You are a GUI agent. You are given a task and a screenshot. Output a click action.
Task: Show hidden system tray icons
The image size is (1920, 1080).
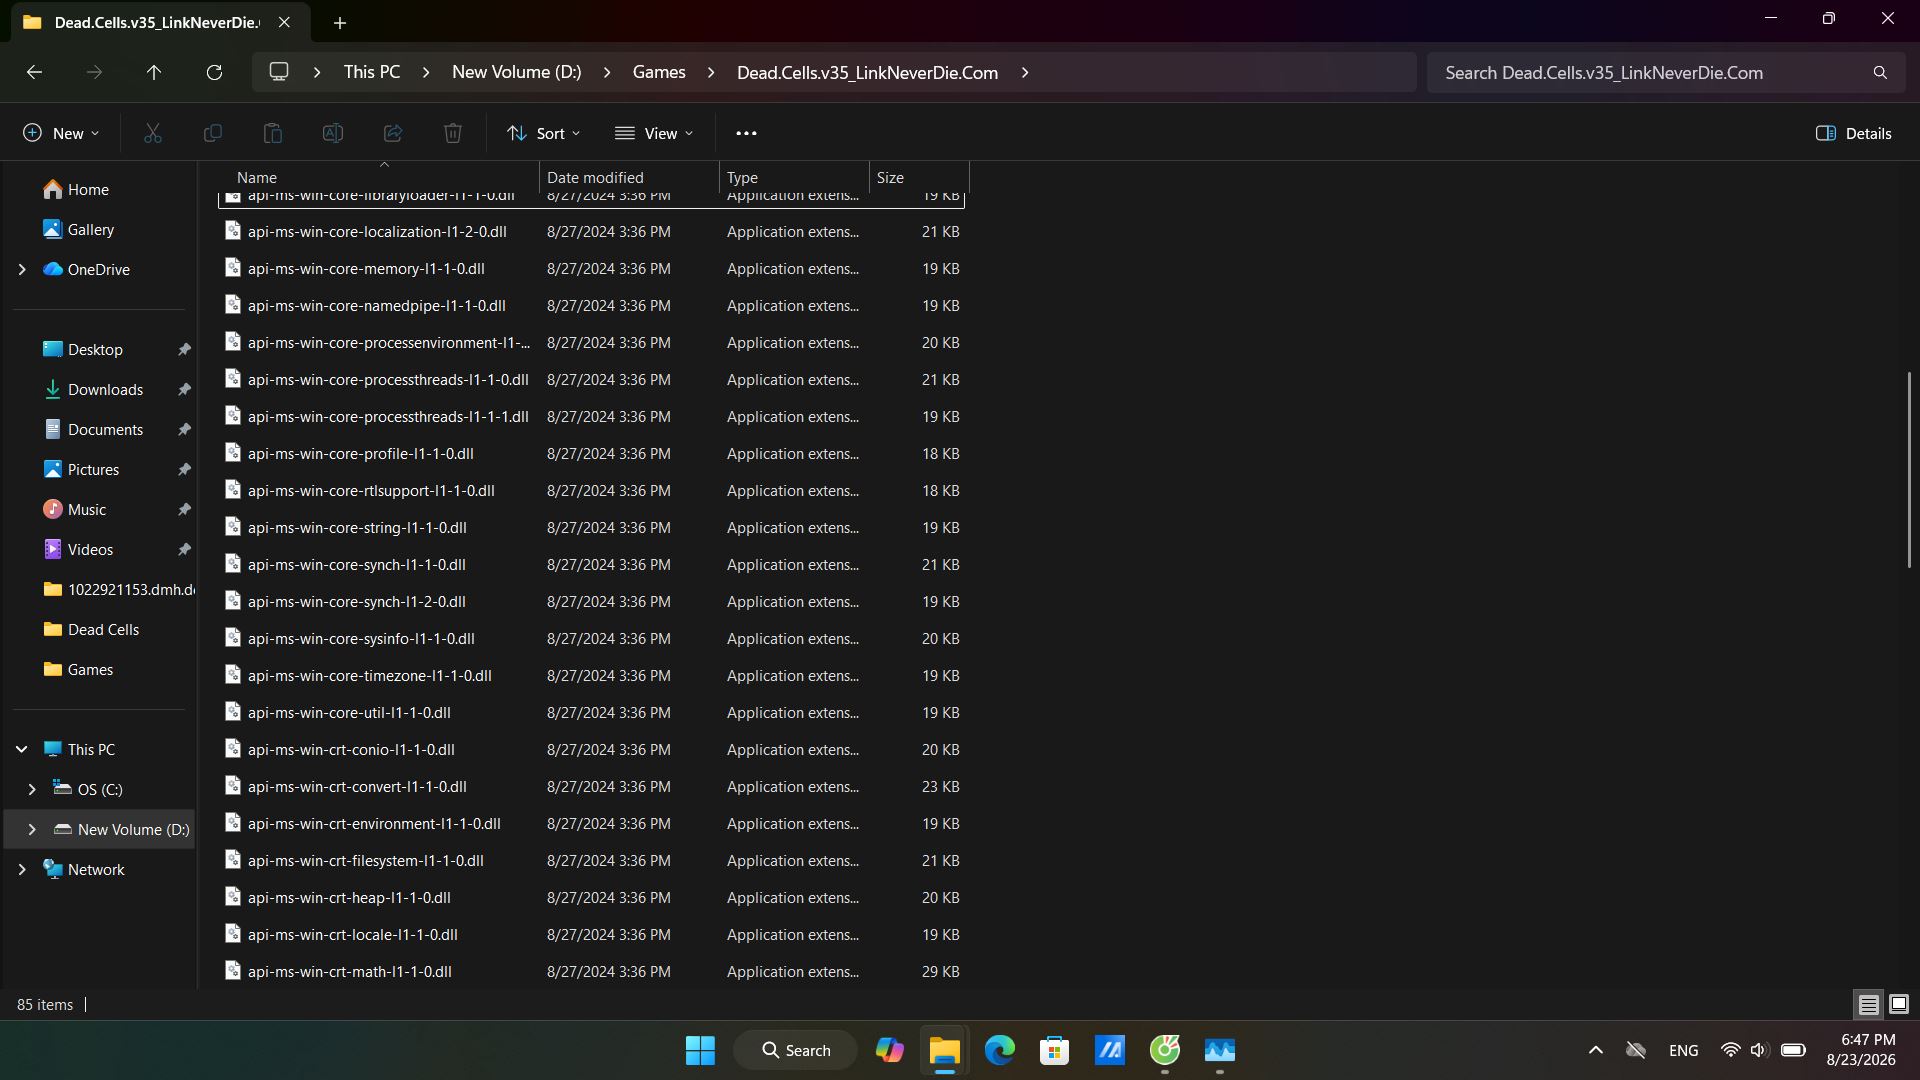(x=1596, y=1050)
